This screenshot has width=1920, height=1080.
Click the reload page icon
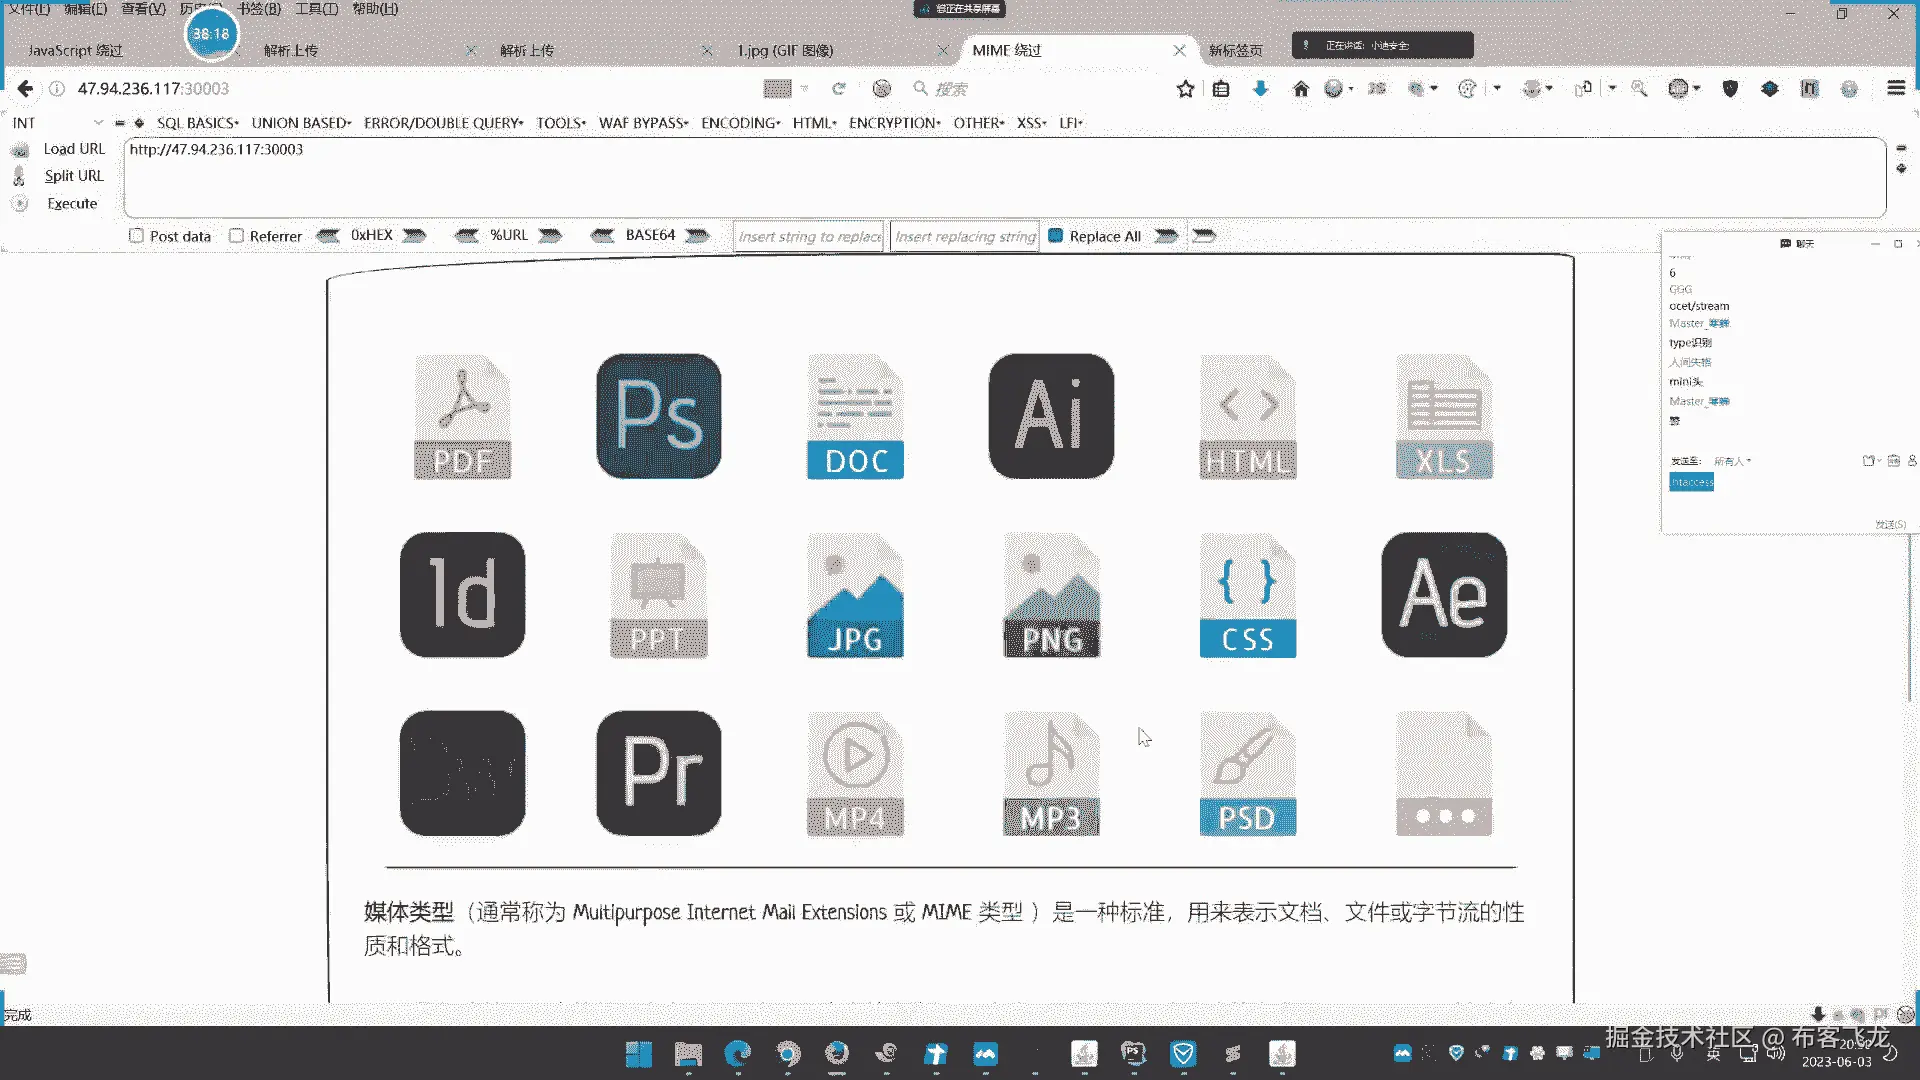click(839, 88)
